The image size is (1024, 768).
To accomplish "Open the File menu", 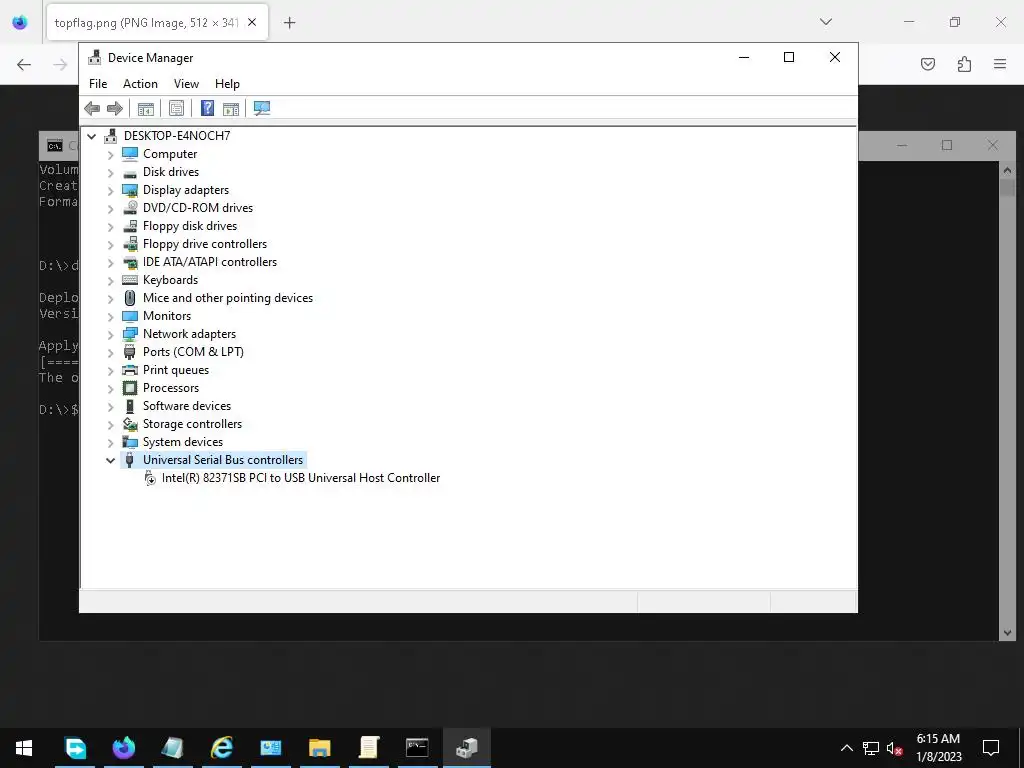I will tap(98, 84).
